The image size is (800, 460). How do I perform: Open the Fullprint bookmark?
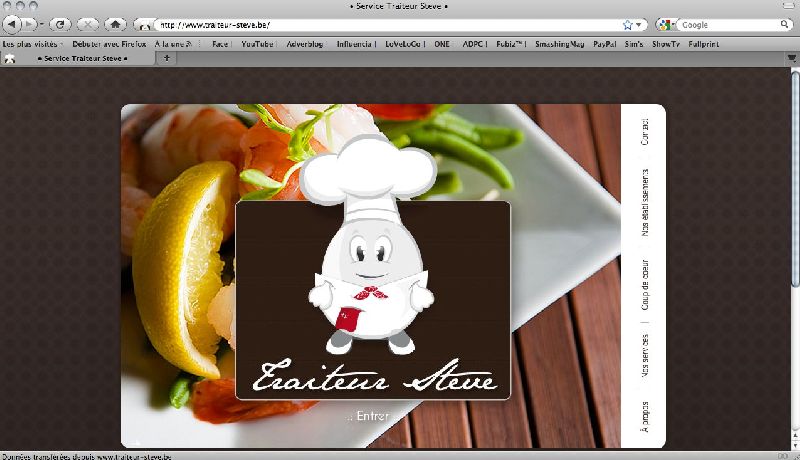pyautogui.click(x=704, y=44)
